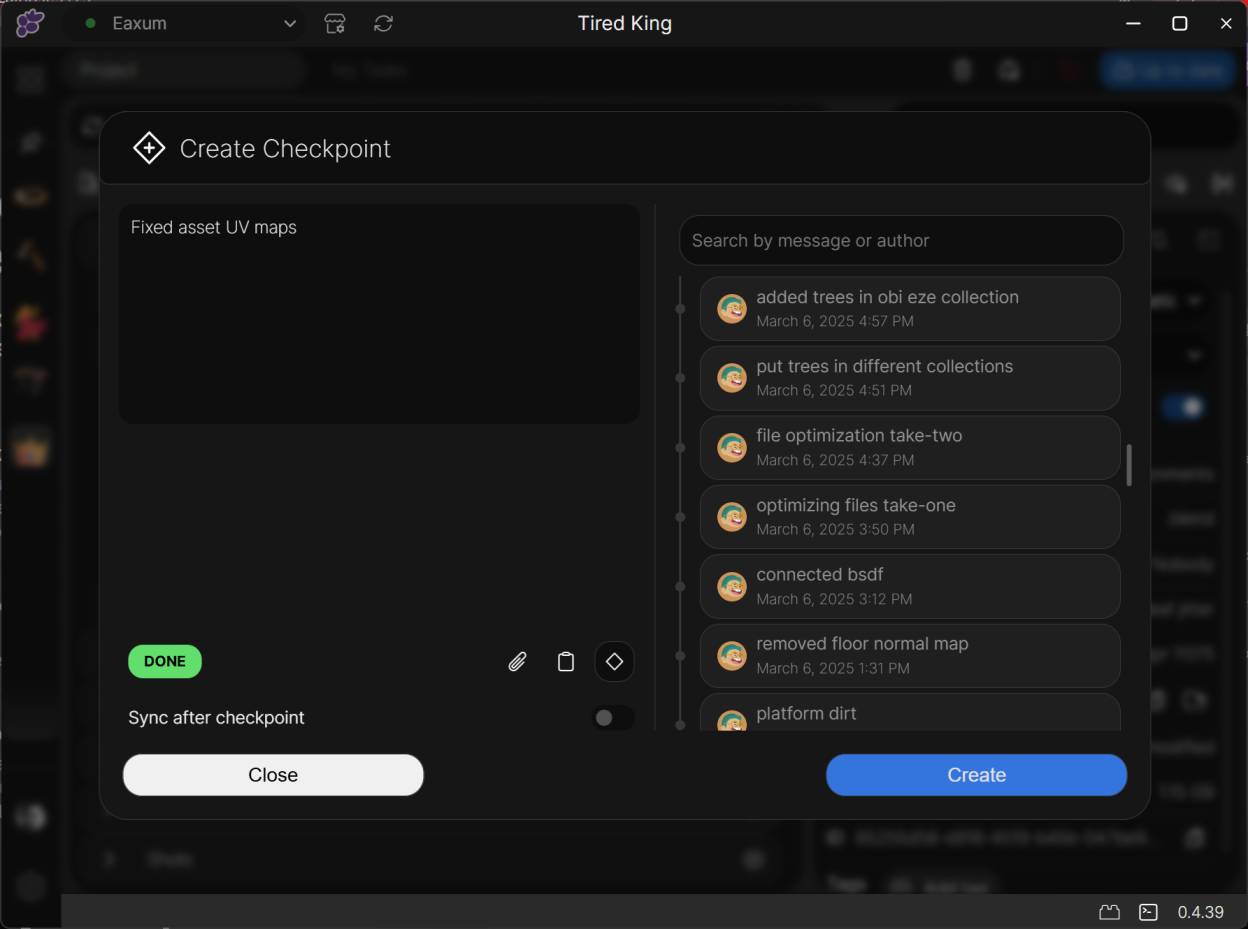Focus the Search by message or author field
Screen dimensions: 1248x929
(901, 241)
